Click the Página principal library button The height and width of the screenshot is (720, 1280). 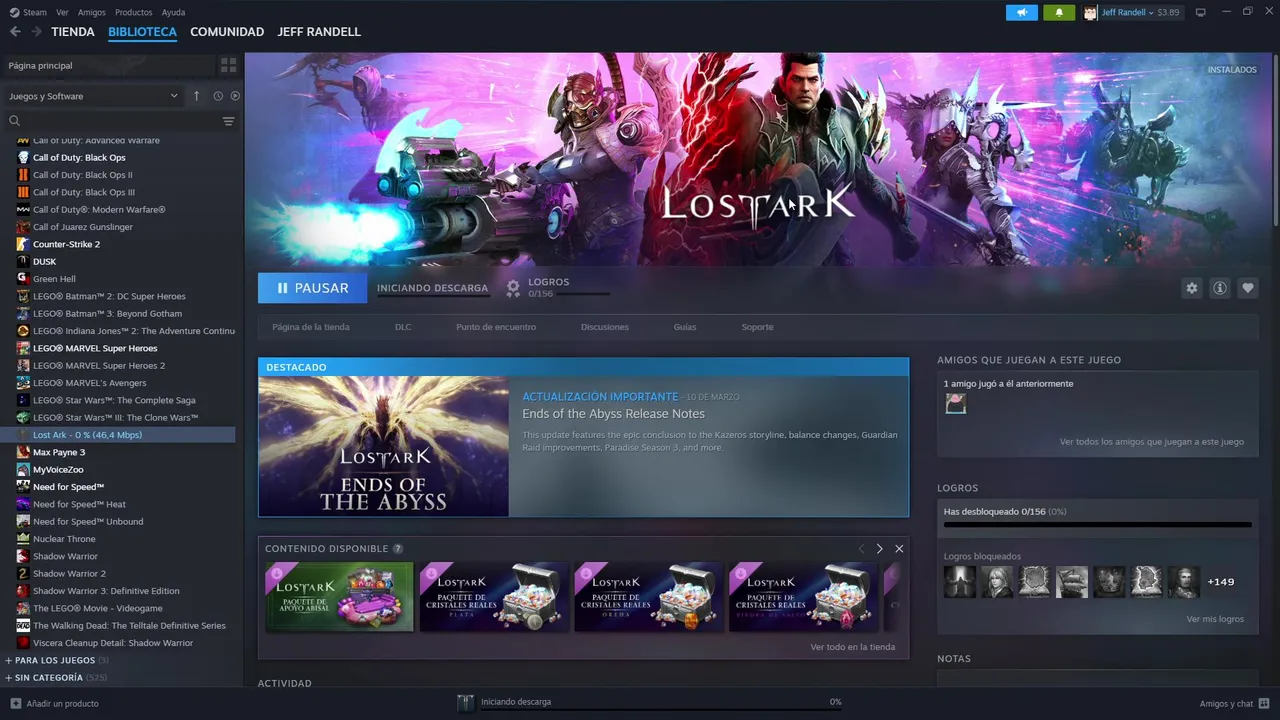click(107, 65)
